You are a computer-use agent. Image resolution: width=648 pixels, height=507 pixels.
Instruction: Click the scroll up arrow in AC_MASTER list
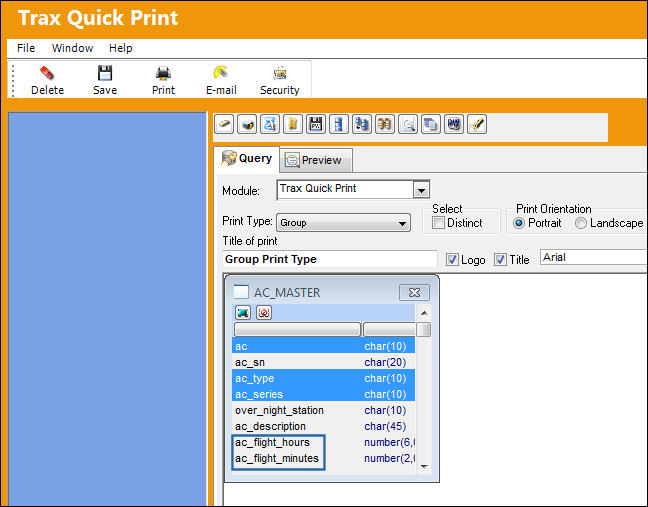pos(424,313)
